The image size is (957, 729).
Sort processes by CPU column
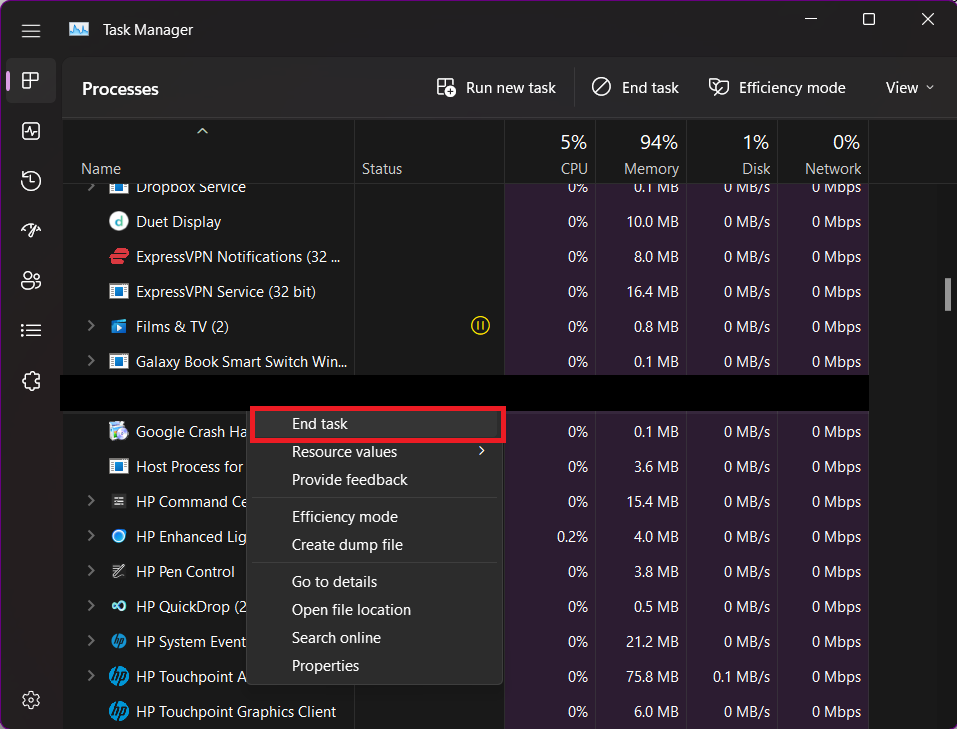tap(550, 152)
